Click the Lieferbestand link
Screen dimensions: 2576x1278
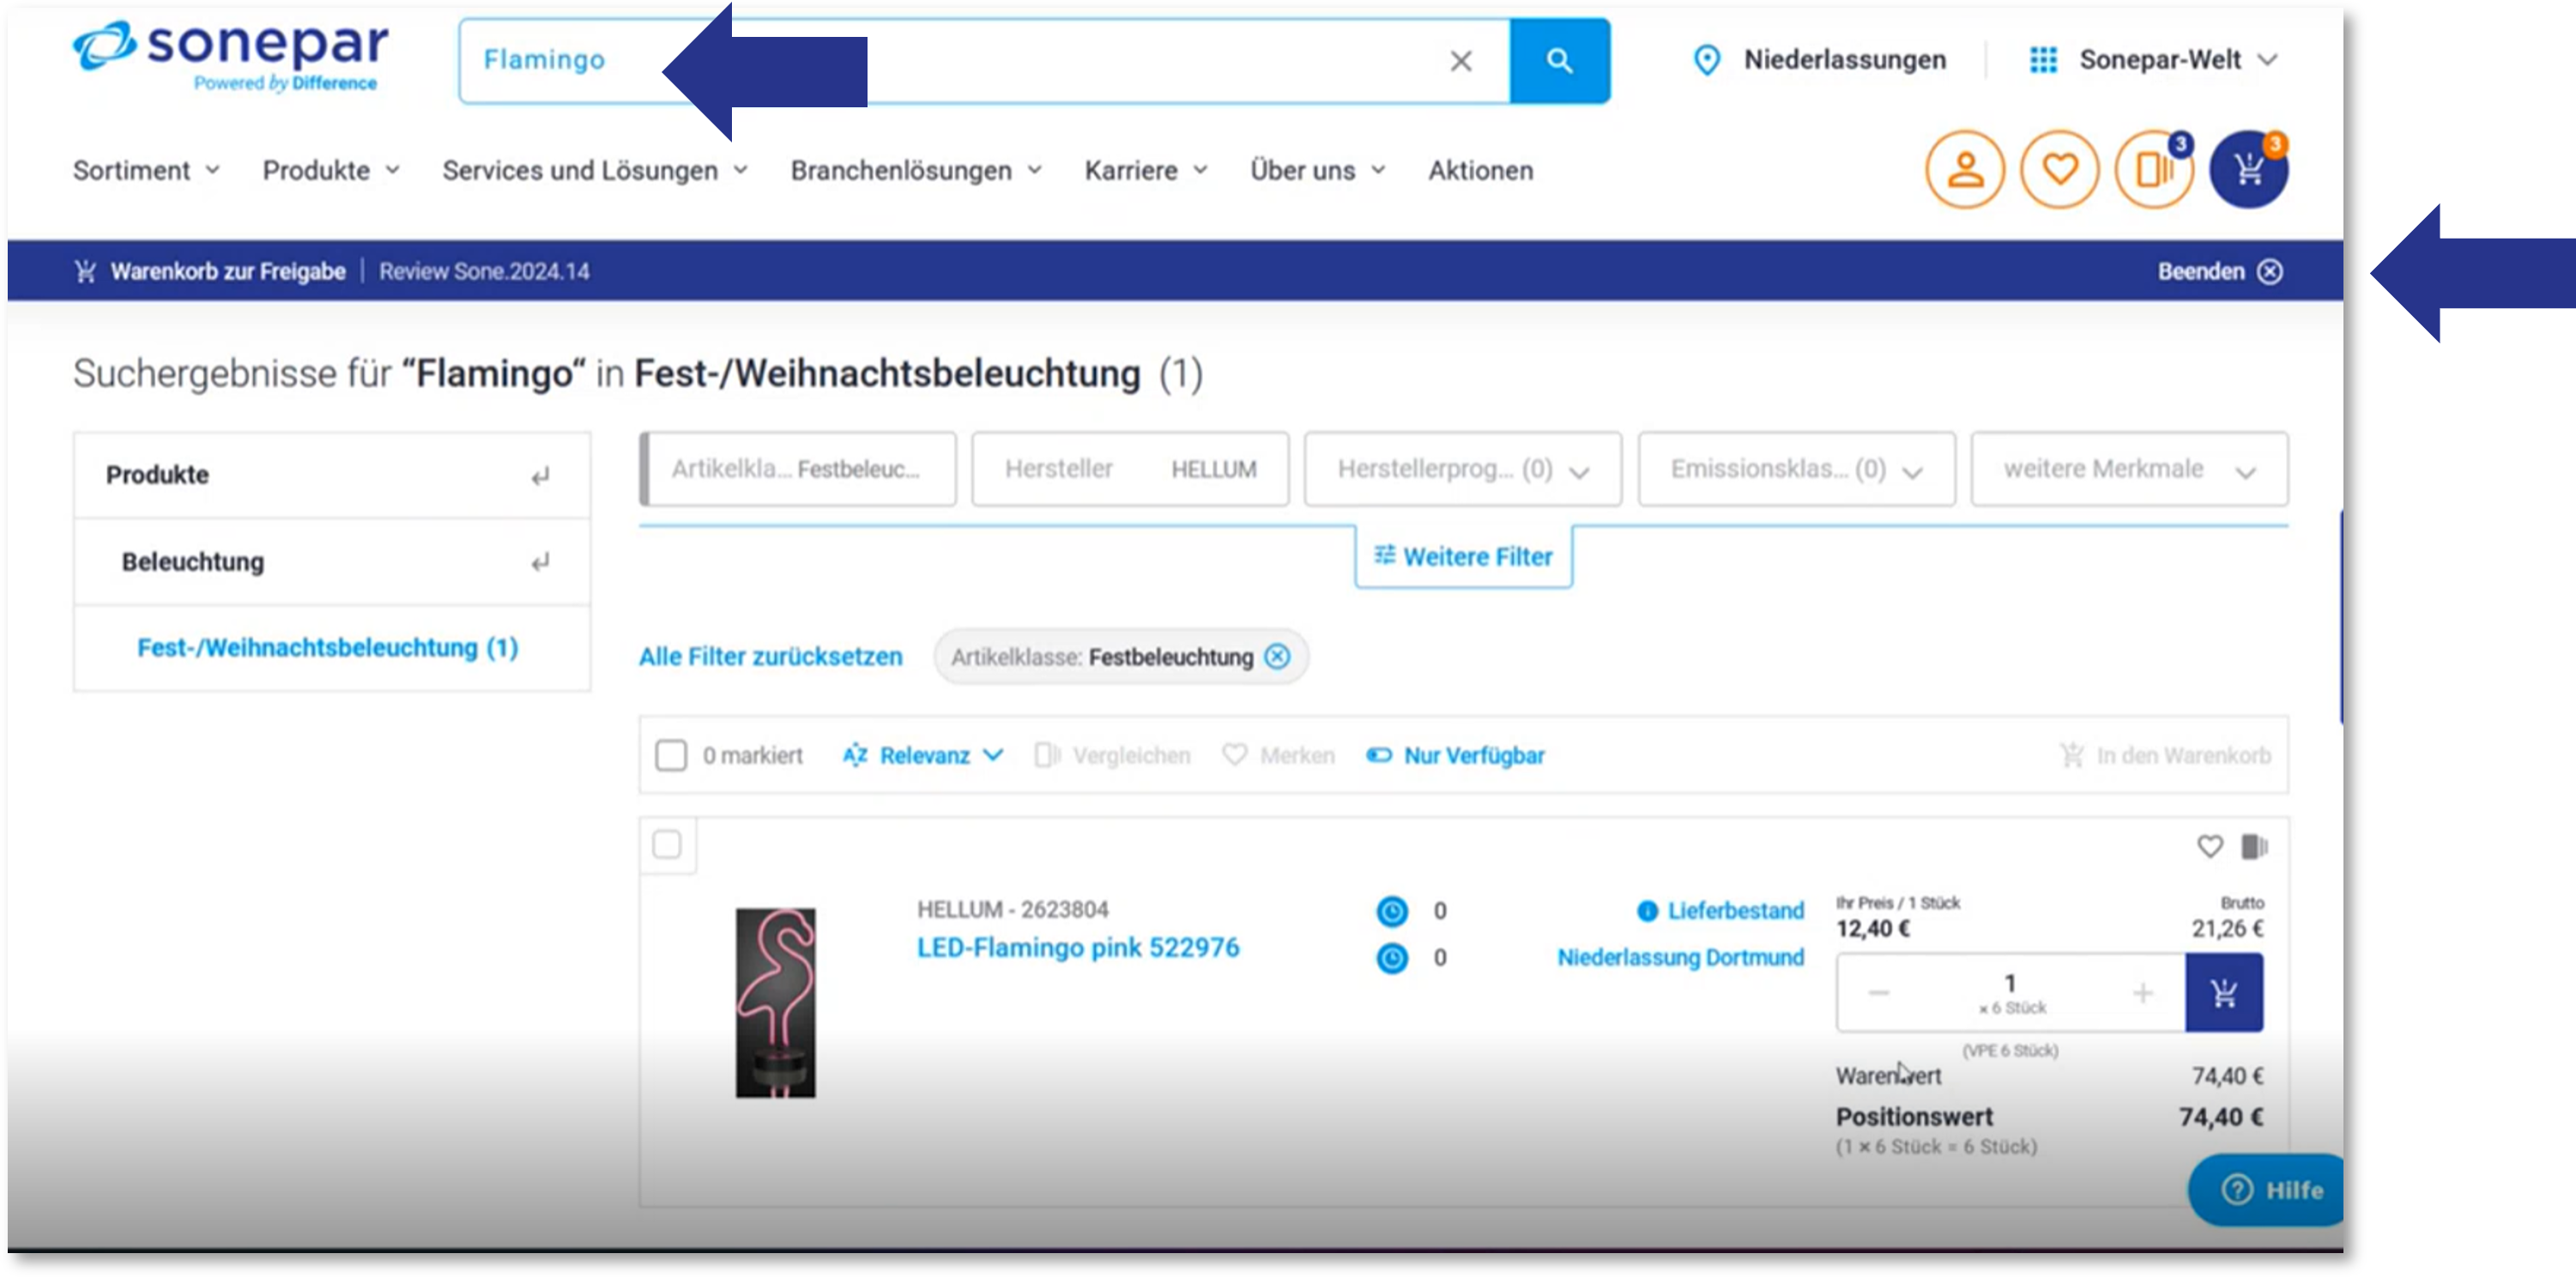pos(1735,910)
